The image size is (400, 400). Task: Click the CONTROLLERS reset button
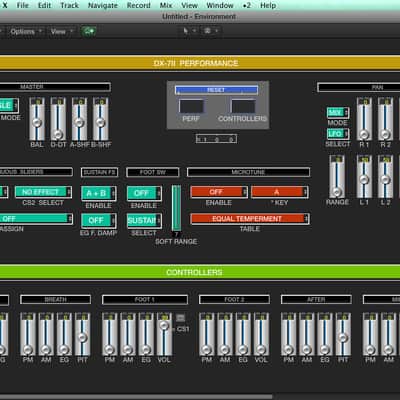243,107
